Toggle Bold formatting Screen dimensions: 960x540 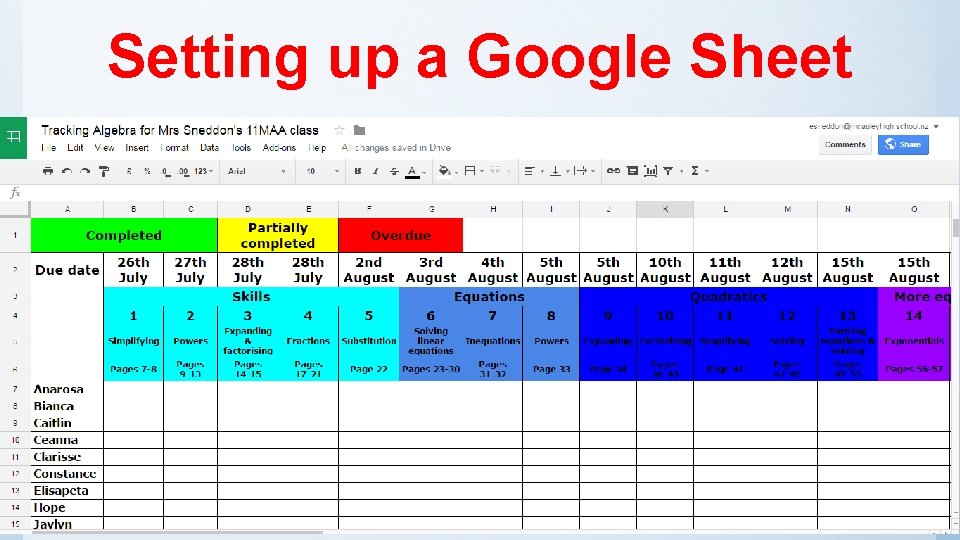(x=358, y=171)
